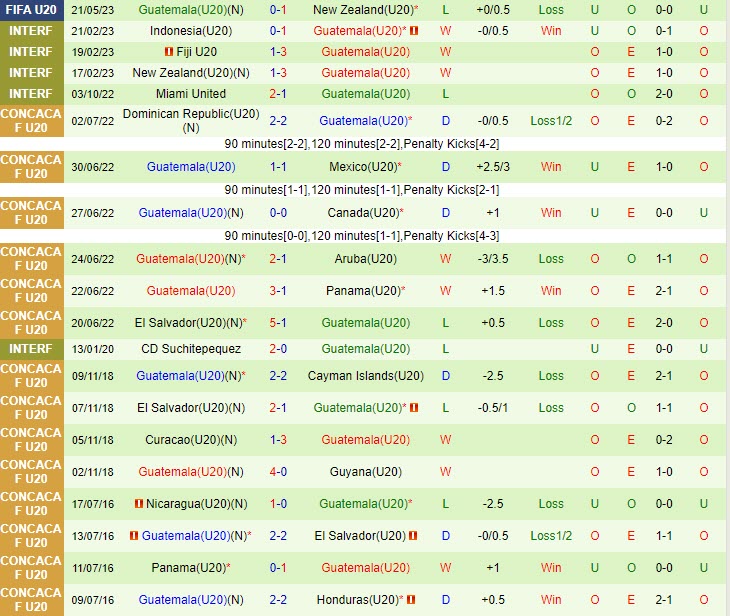Viewport: 730px width, 616px height.
Task: Click red card icon next to Fiji U20
Action: (169, 52)
